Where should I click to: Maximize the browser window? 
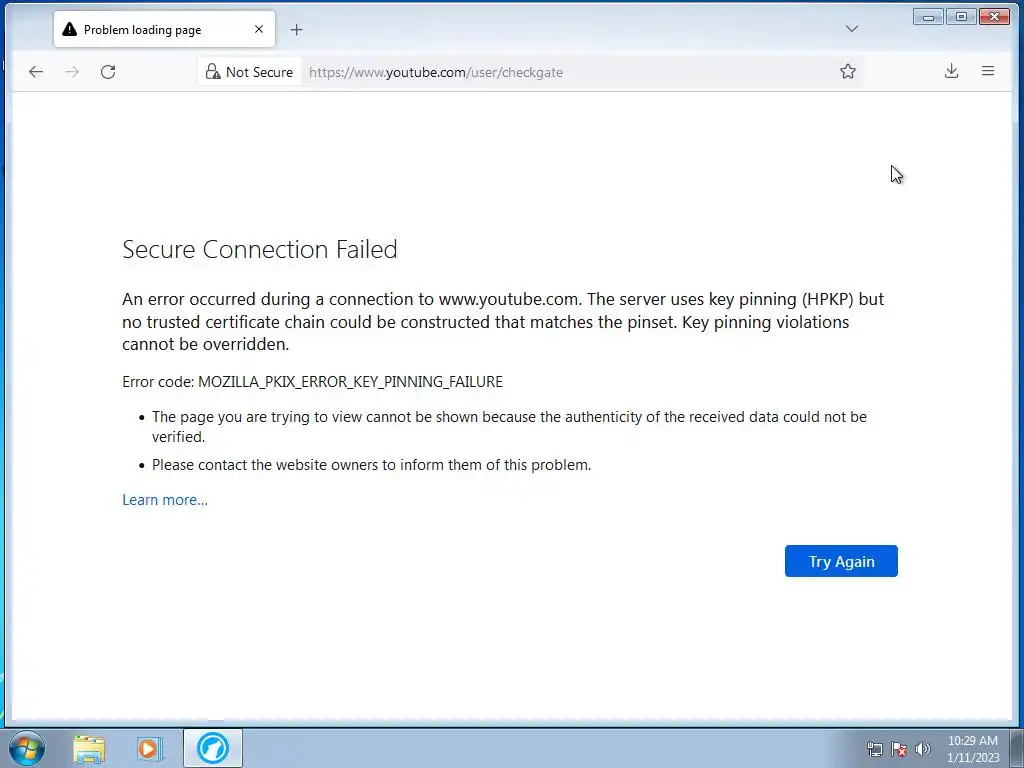tap(961, 17)
